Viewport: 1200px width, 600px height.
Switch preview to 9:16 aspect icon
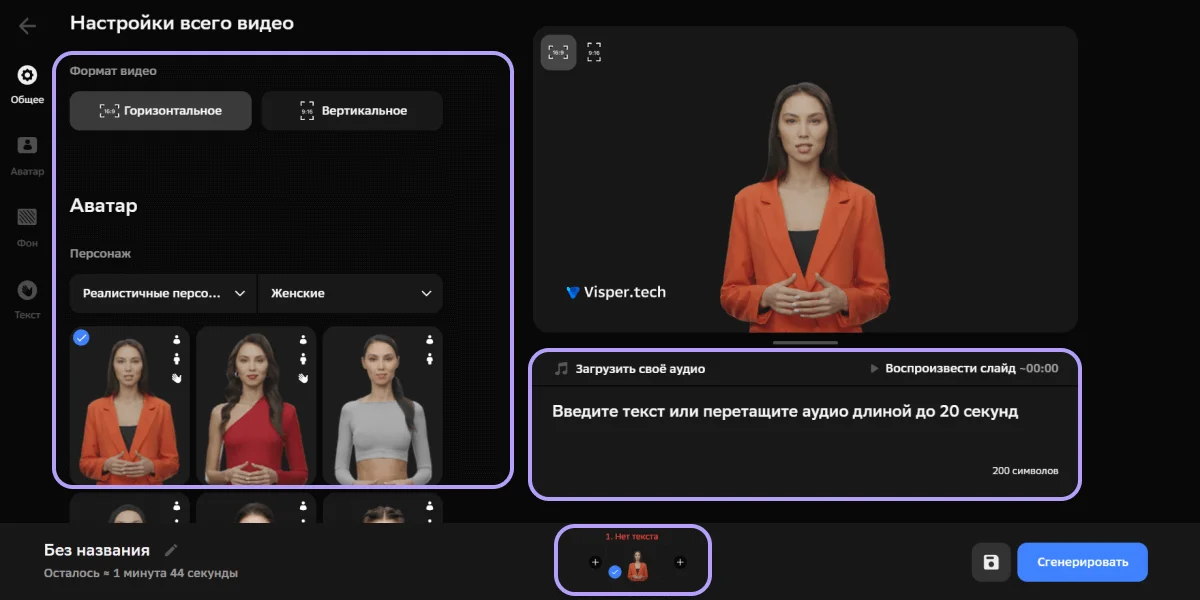pyautogui.click(x=594, y=52)
